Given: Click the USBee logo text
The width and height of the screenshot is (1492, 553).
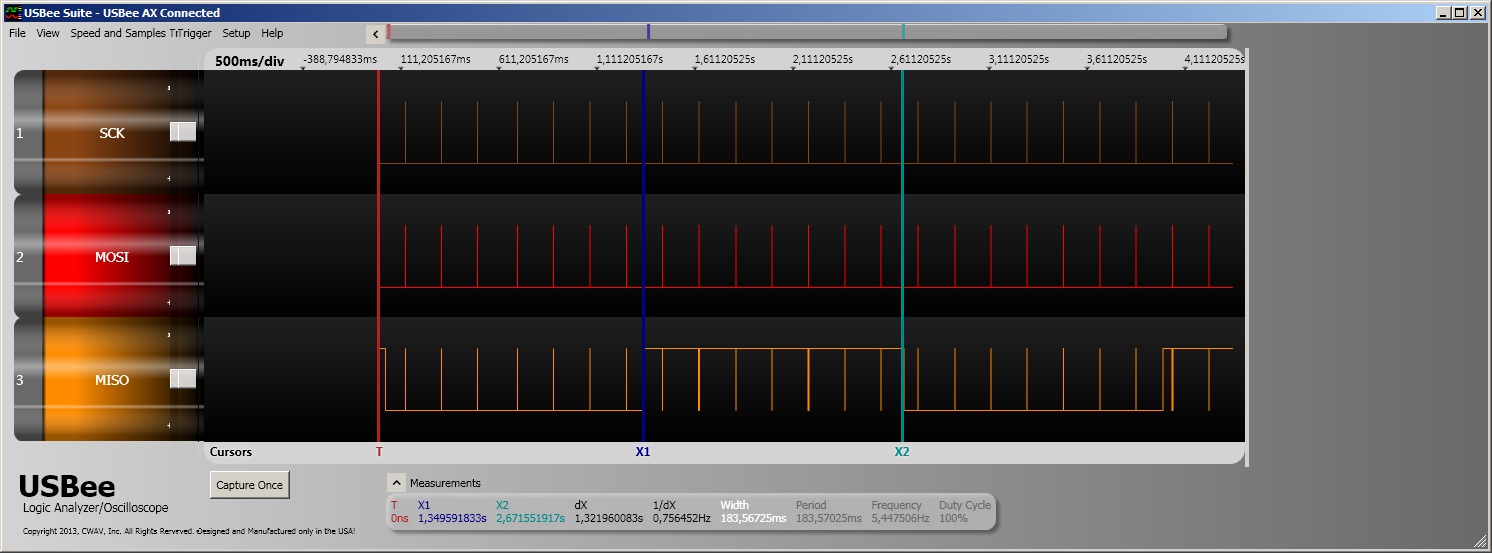Looking at the screenshot, I should (x=67, y=487).
